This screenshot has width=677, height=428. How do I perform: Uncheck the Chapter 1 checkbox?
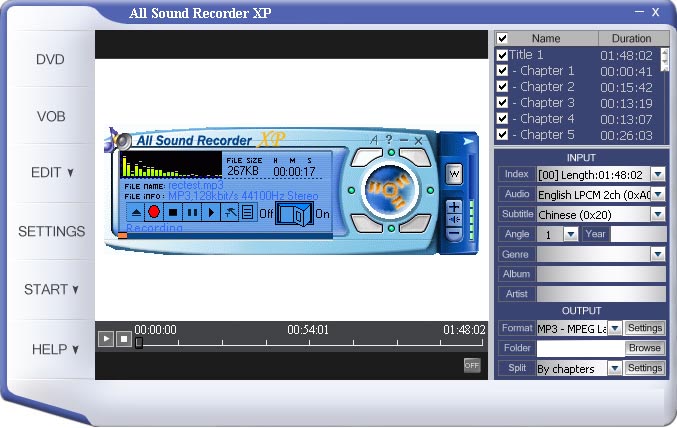(502, 70)
